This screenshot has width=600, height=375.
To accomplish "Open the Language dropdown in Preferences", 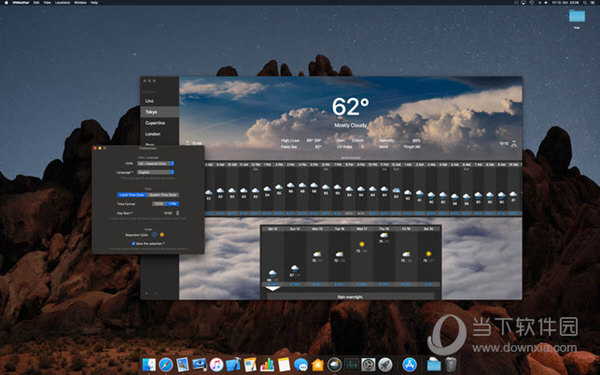I will tap(156, 172).
